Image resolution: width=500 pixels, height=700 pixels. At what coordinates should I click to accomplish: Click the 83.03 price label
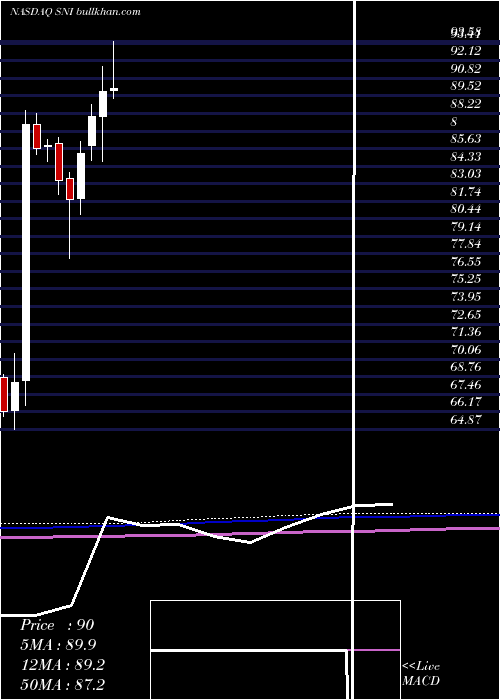tap(466, 174)
